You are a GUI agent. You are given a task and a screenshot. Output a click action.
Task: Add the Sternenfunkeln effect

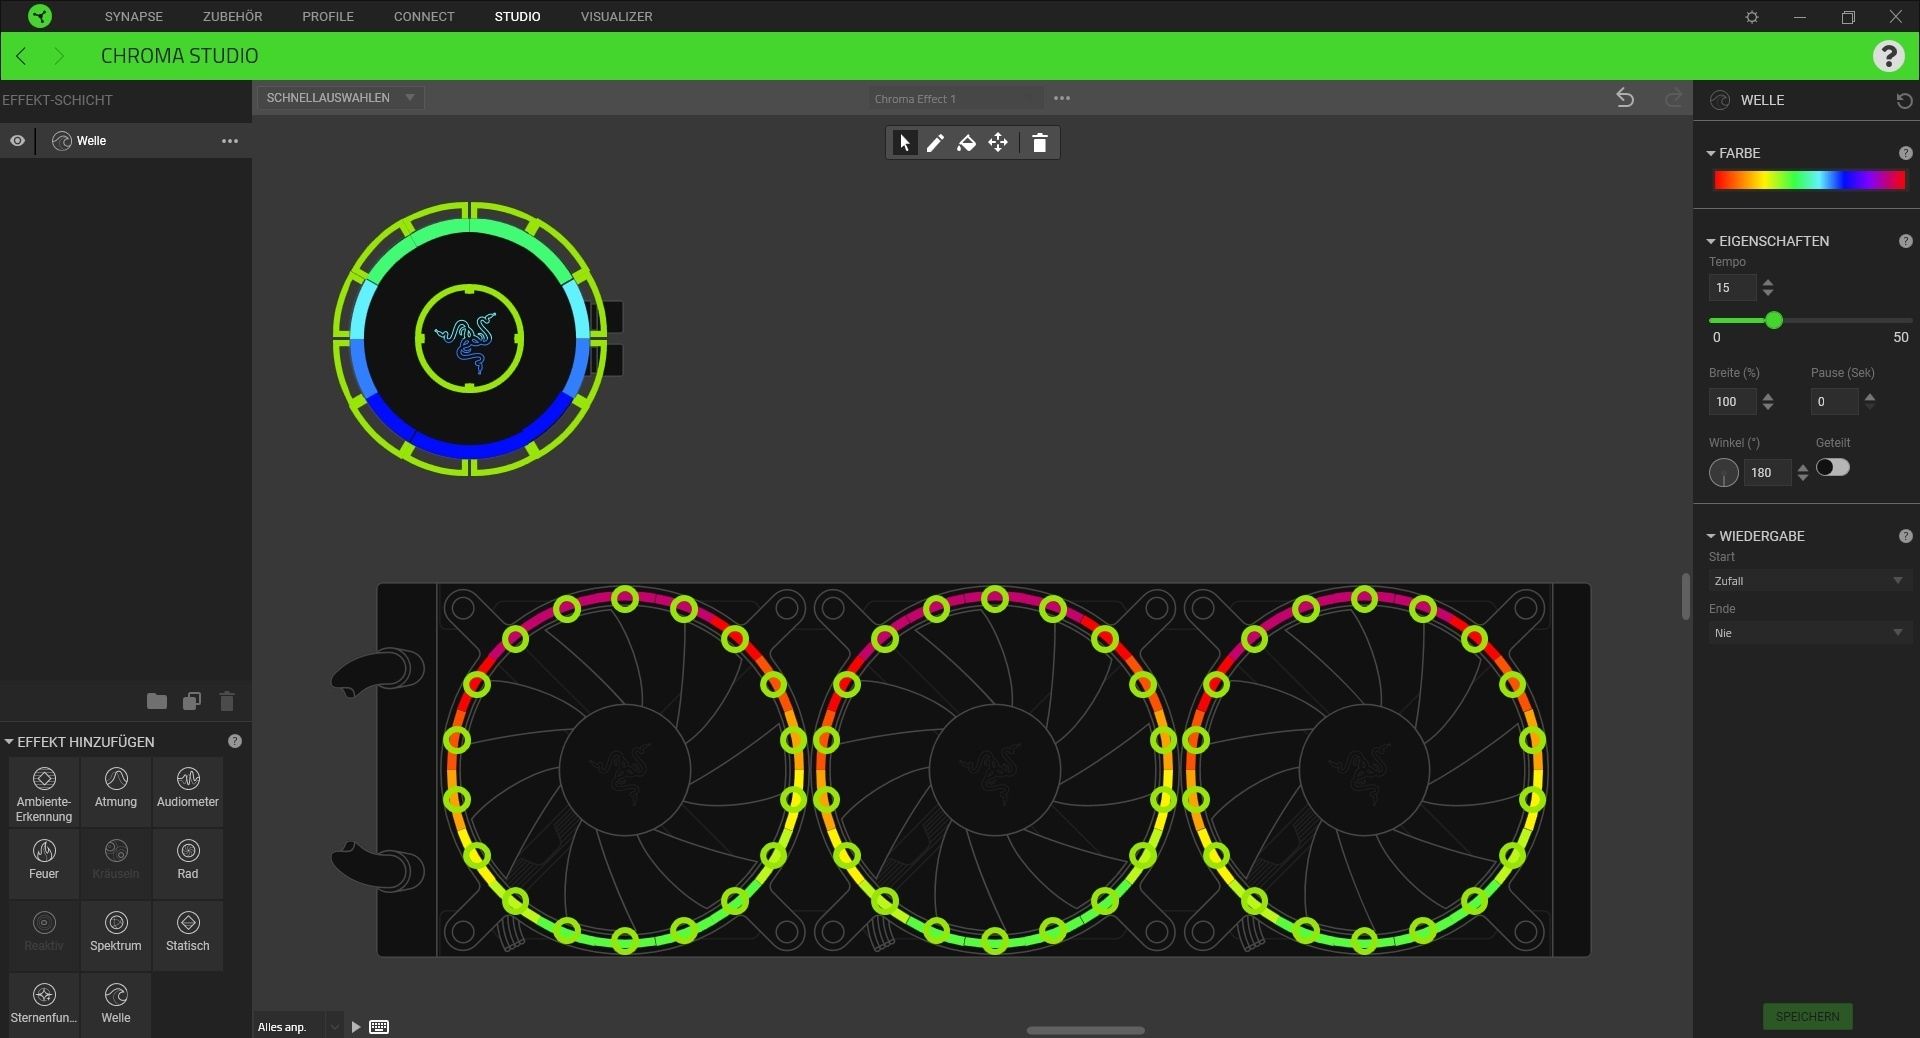coord(44,1004)
